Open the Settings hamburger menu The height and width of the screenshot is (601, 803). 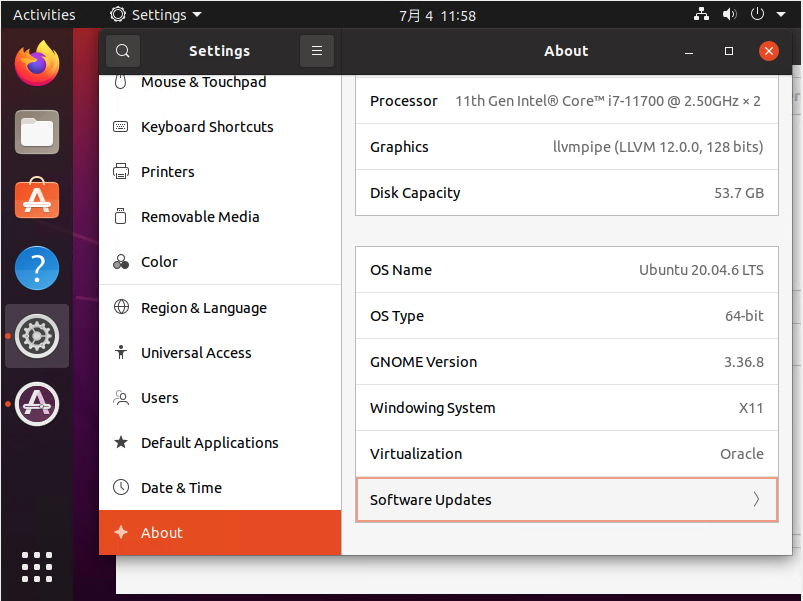[x=316, y=51]
